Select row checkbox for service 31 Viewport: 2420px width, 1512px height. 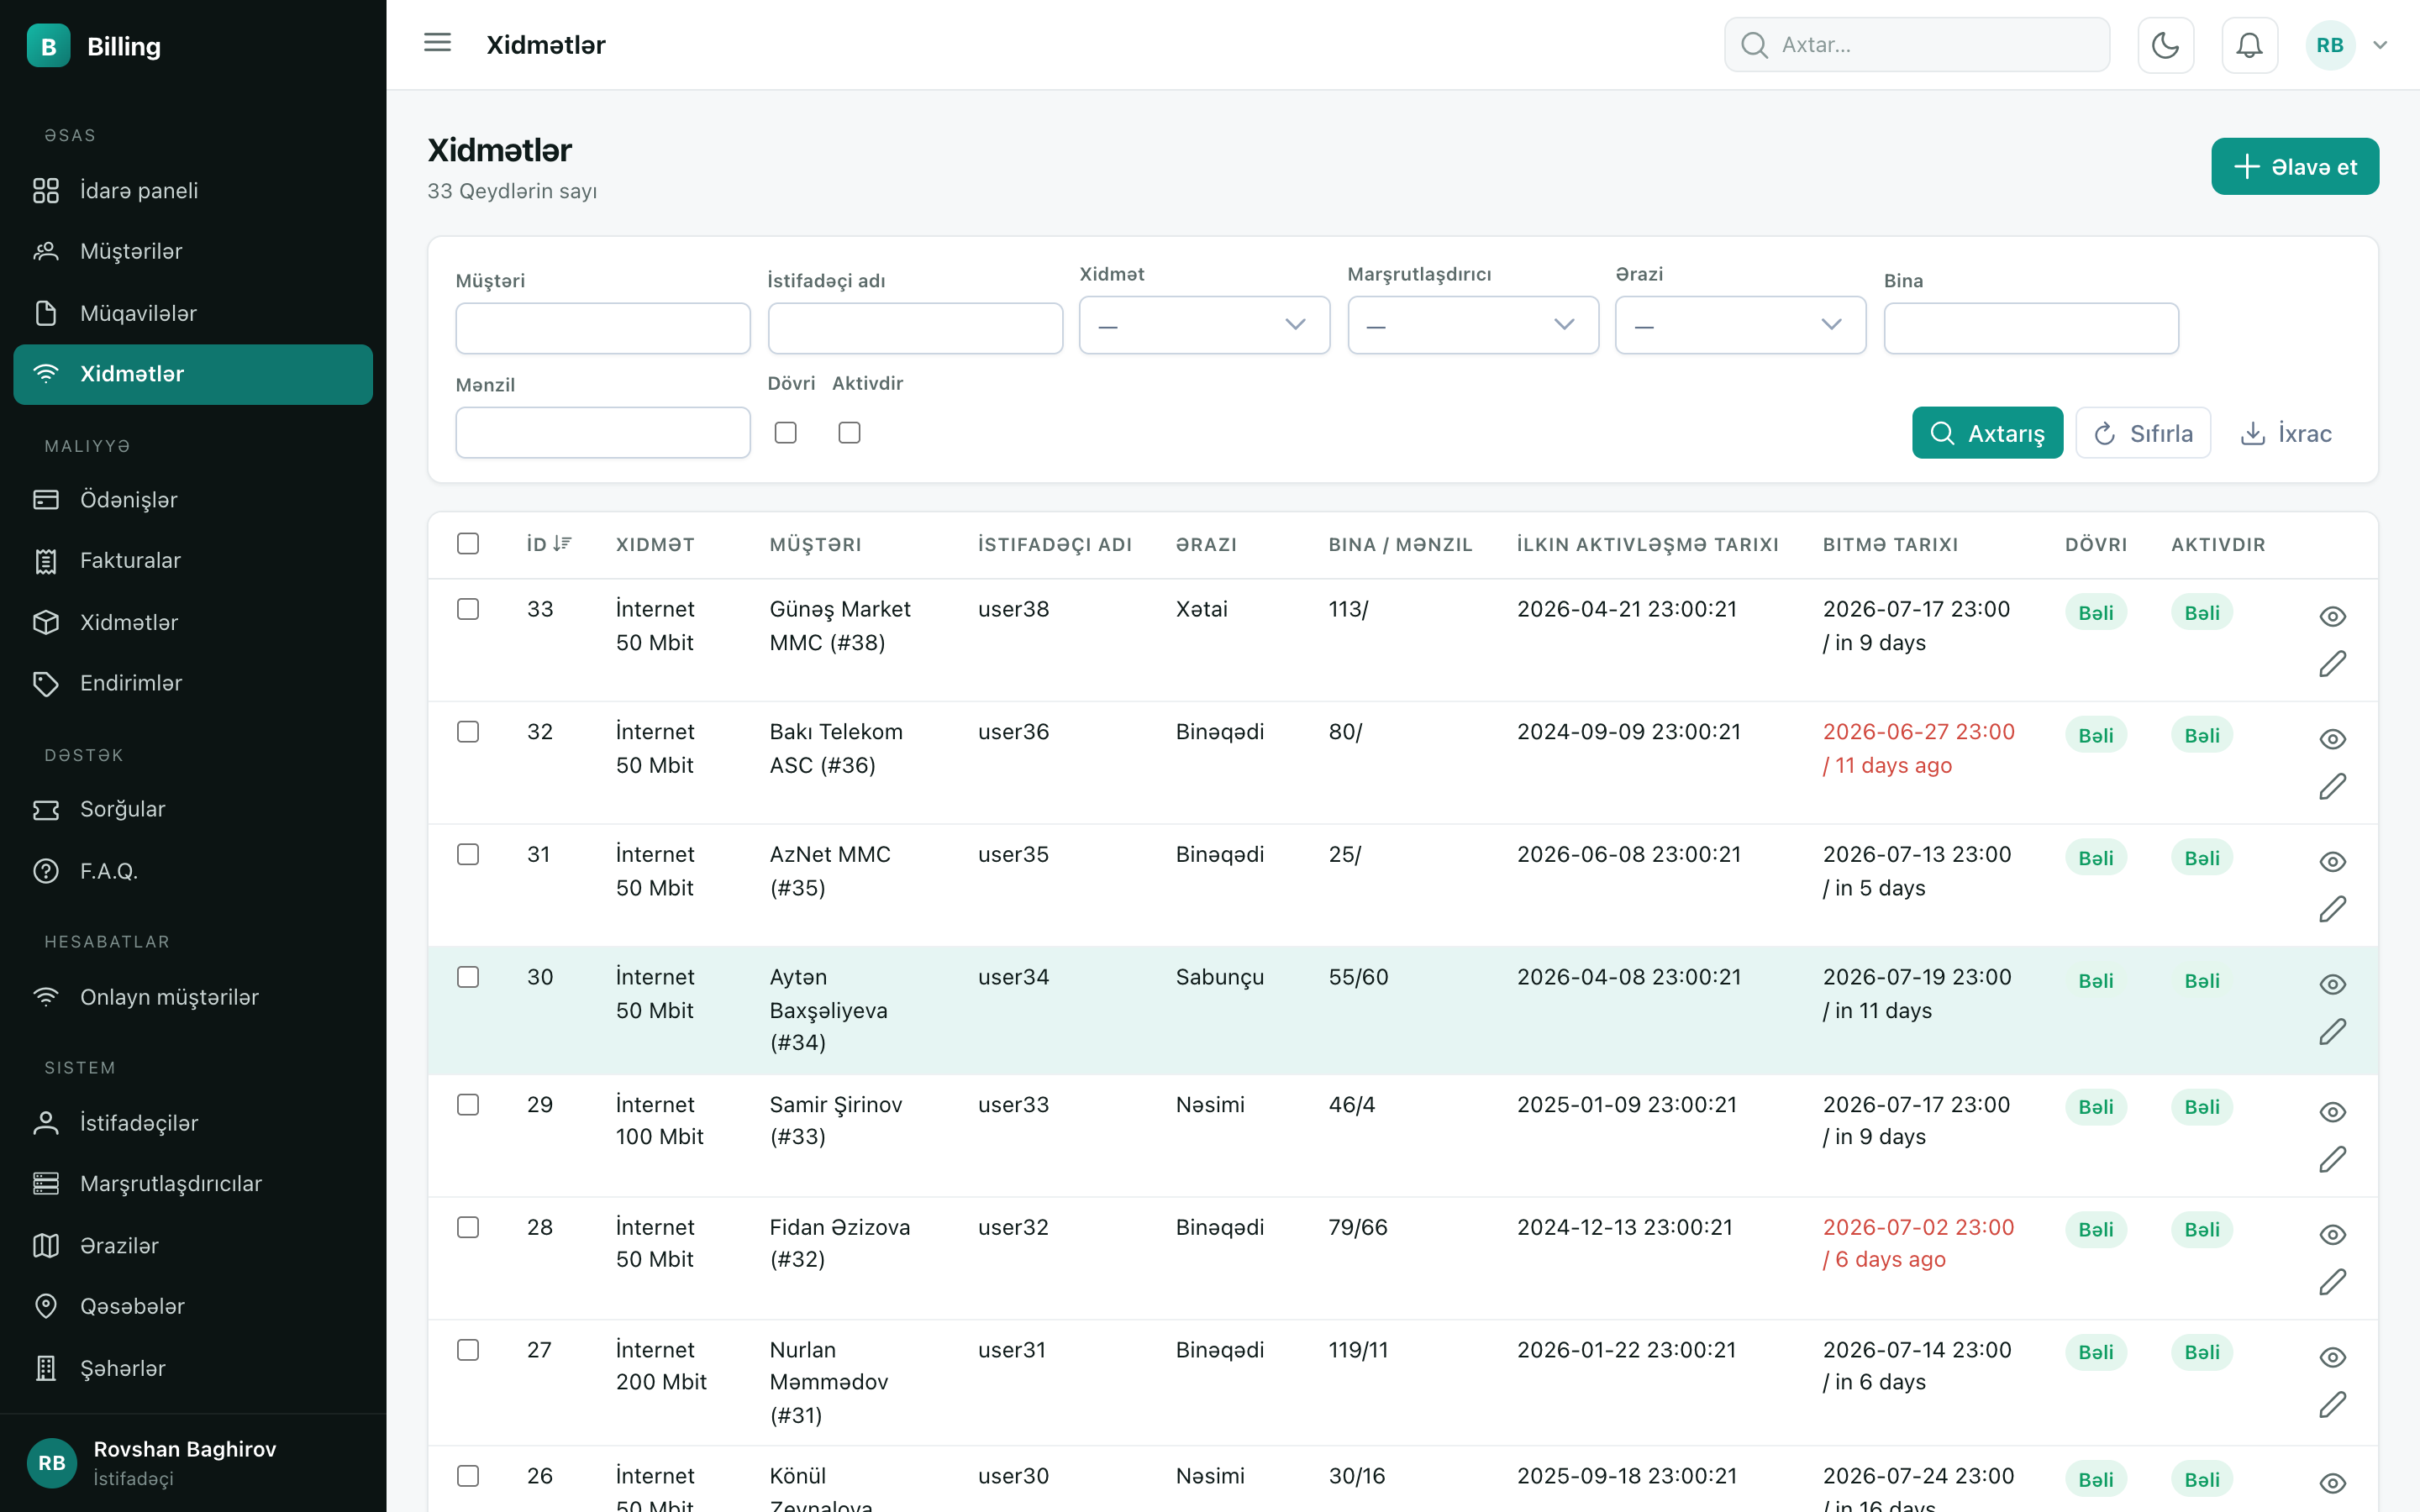[x=468, y=854]
